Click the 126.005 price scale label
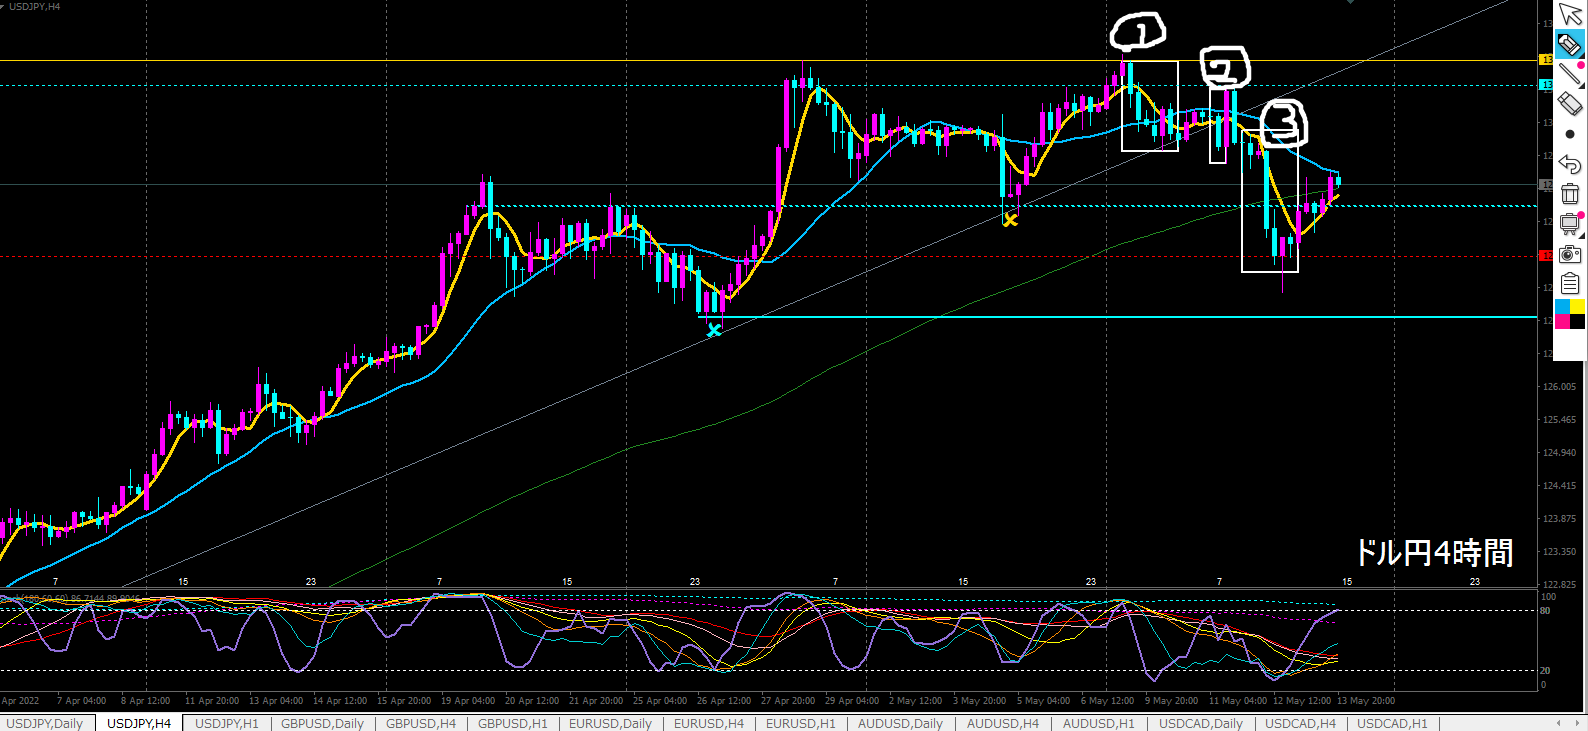 click(x=1560, y=387)
